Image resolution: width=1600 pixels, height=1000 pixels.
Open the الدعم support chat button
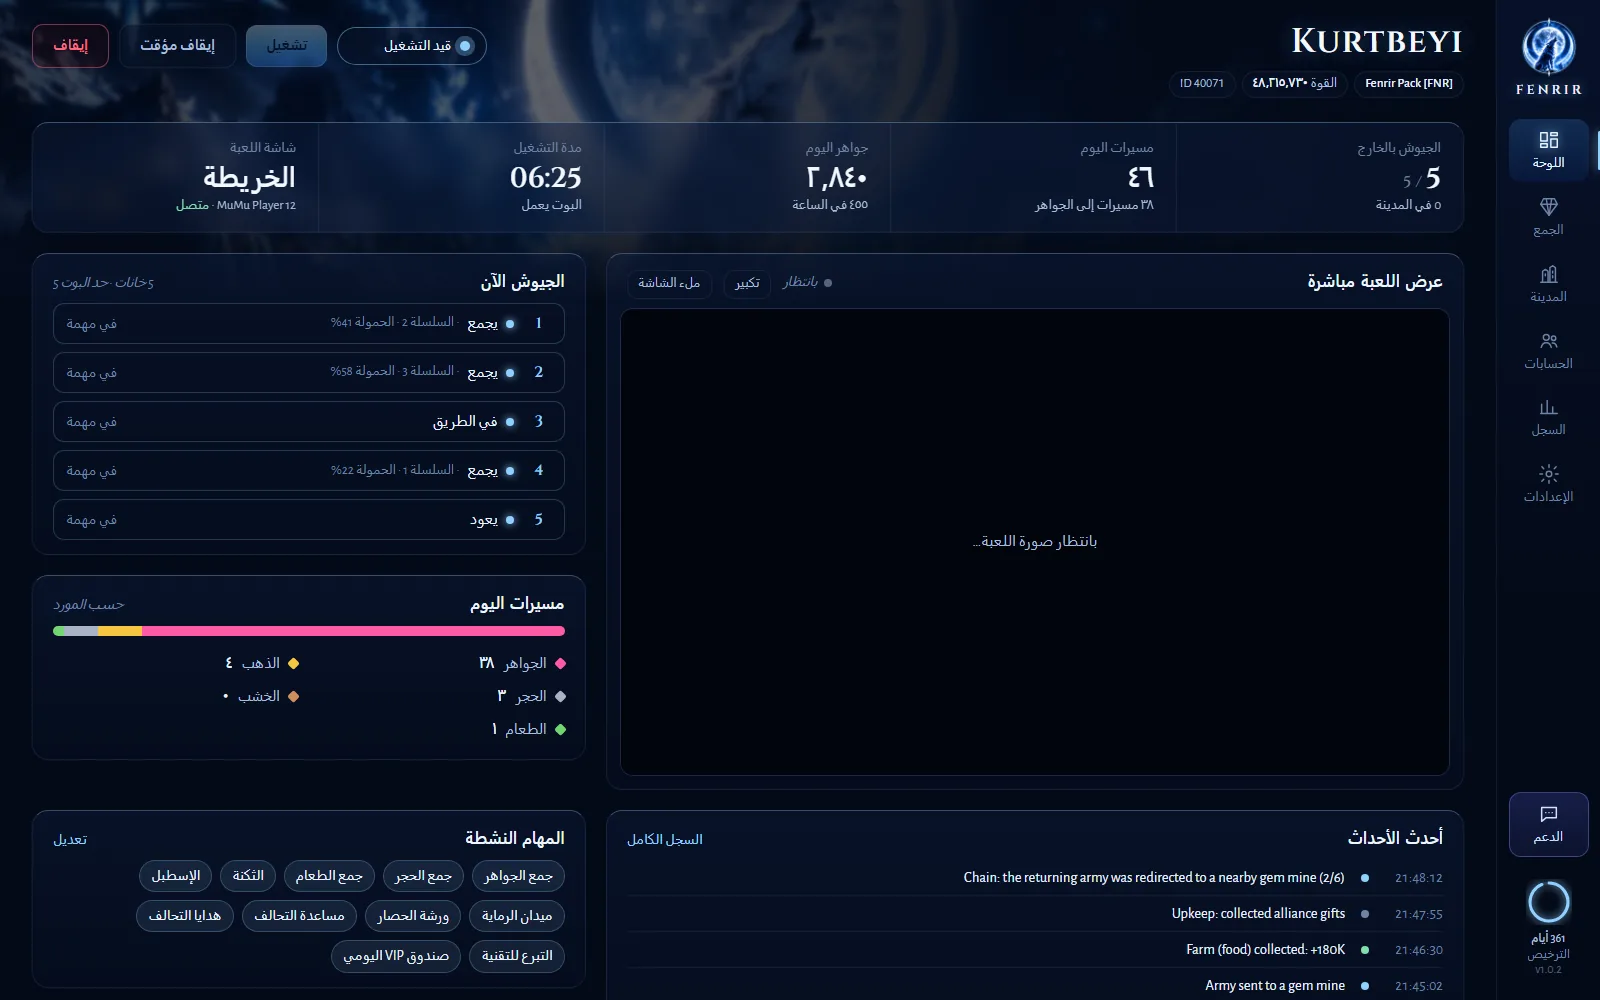click(x=1548, y=824)
